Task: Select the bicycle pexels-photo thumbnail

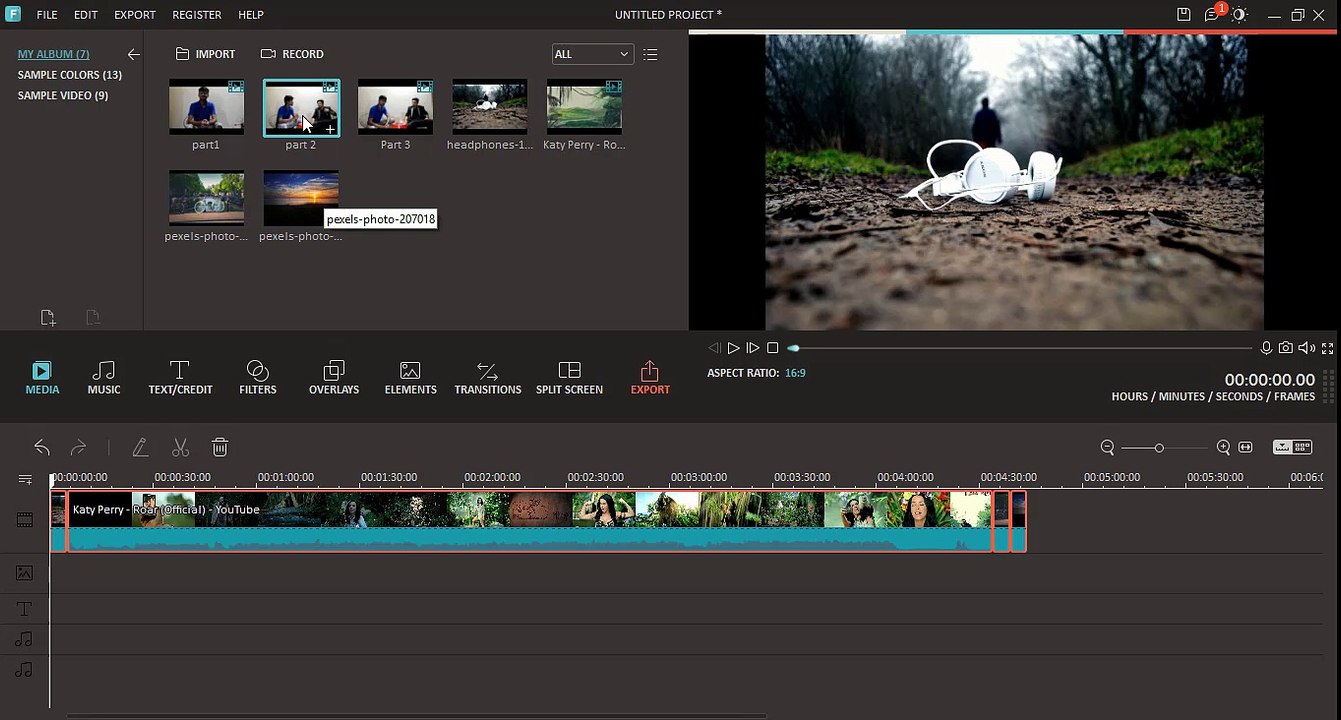Action: pos(206,198)
